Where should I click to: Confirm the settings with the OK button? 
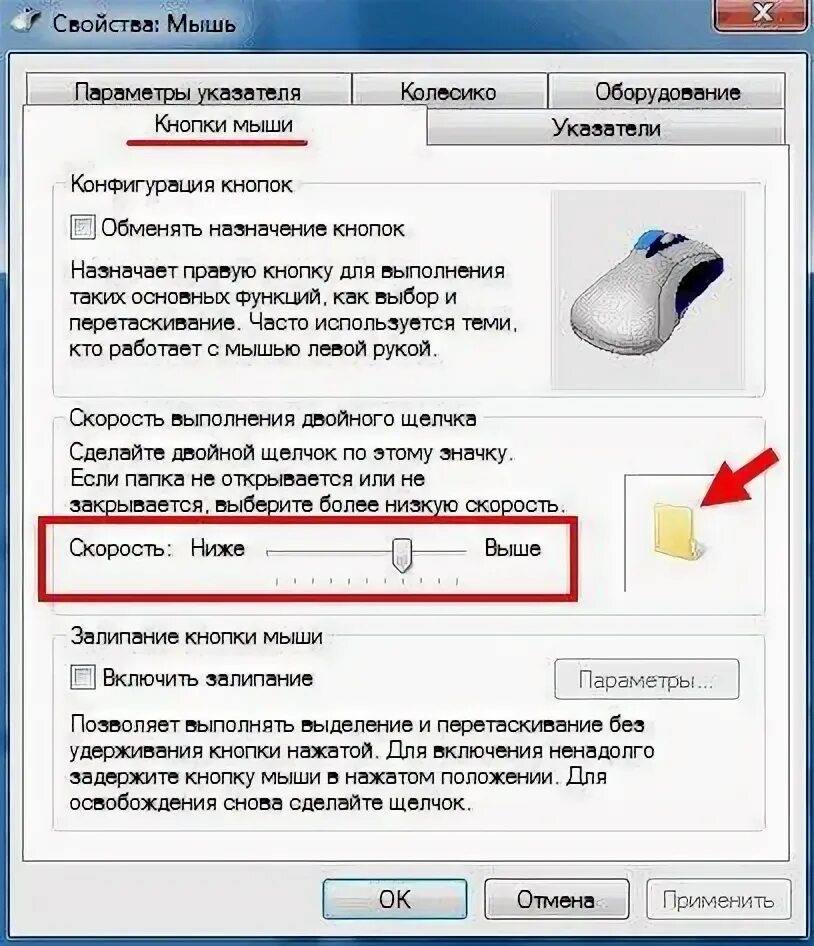[395, 899]
